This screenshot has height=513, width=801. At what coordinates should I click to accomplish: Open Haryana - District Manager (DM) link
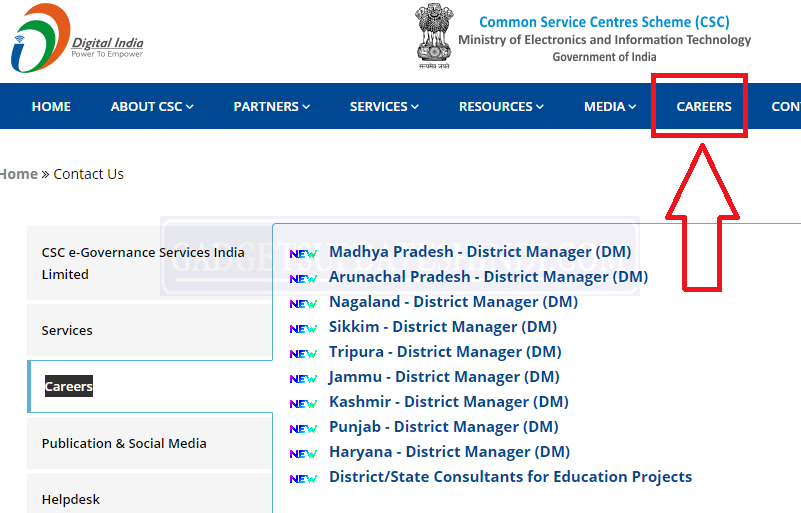[x=450, y=452]
